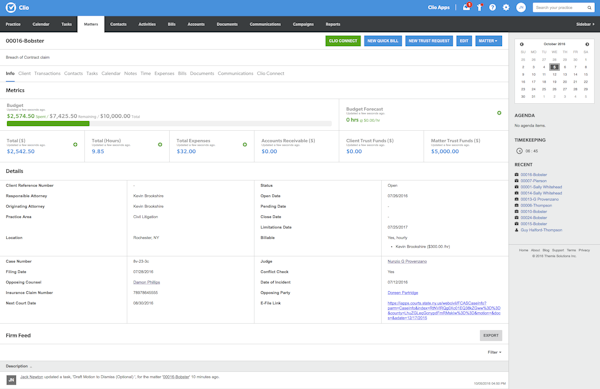The width and height of the screenshot is (600, 389).
Task: Go to the next month in the mini calendar
Action: point(587,44)
